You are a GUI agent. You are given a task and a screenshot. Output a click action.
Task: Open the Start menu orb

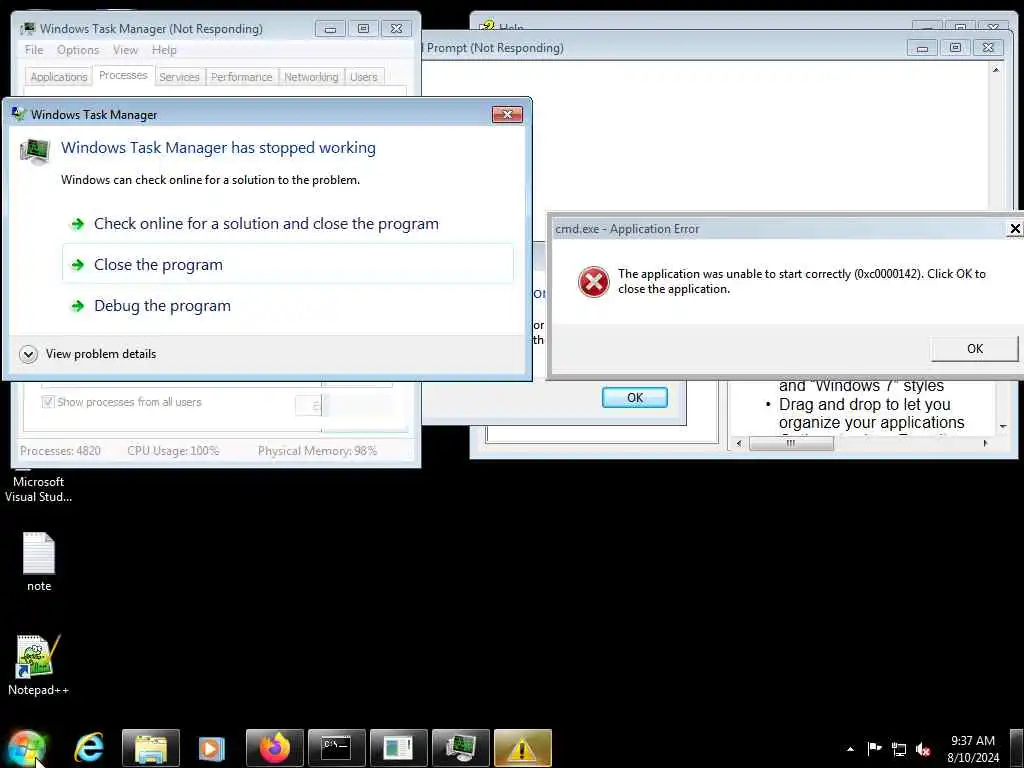[x=26, y=748]
